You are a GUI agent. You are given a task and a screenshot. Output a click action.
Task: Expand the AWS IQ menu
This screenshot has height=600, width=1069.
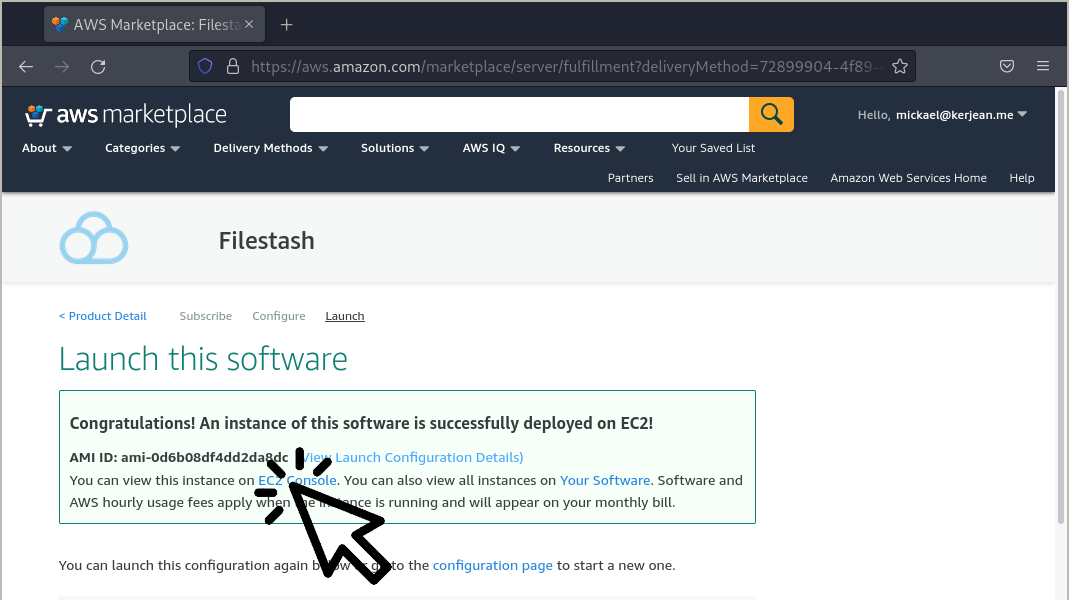491,148
